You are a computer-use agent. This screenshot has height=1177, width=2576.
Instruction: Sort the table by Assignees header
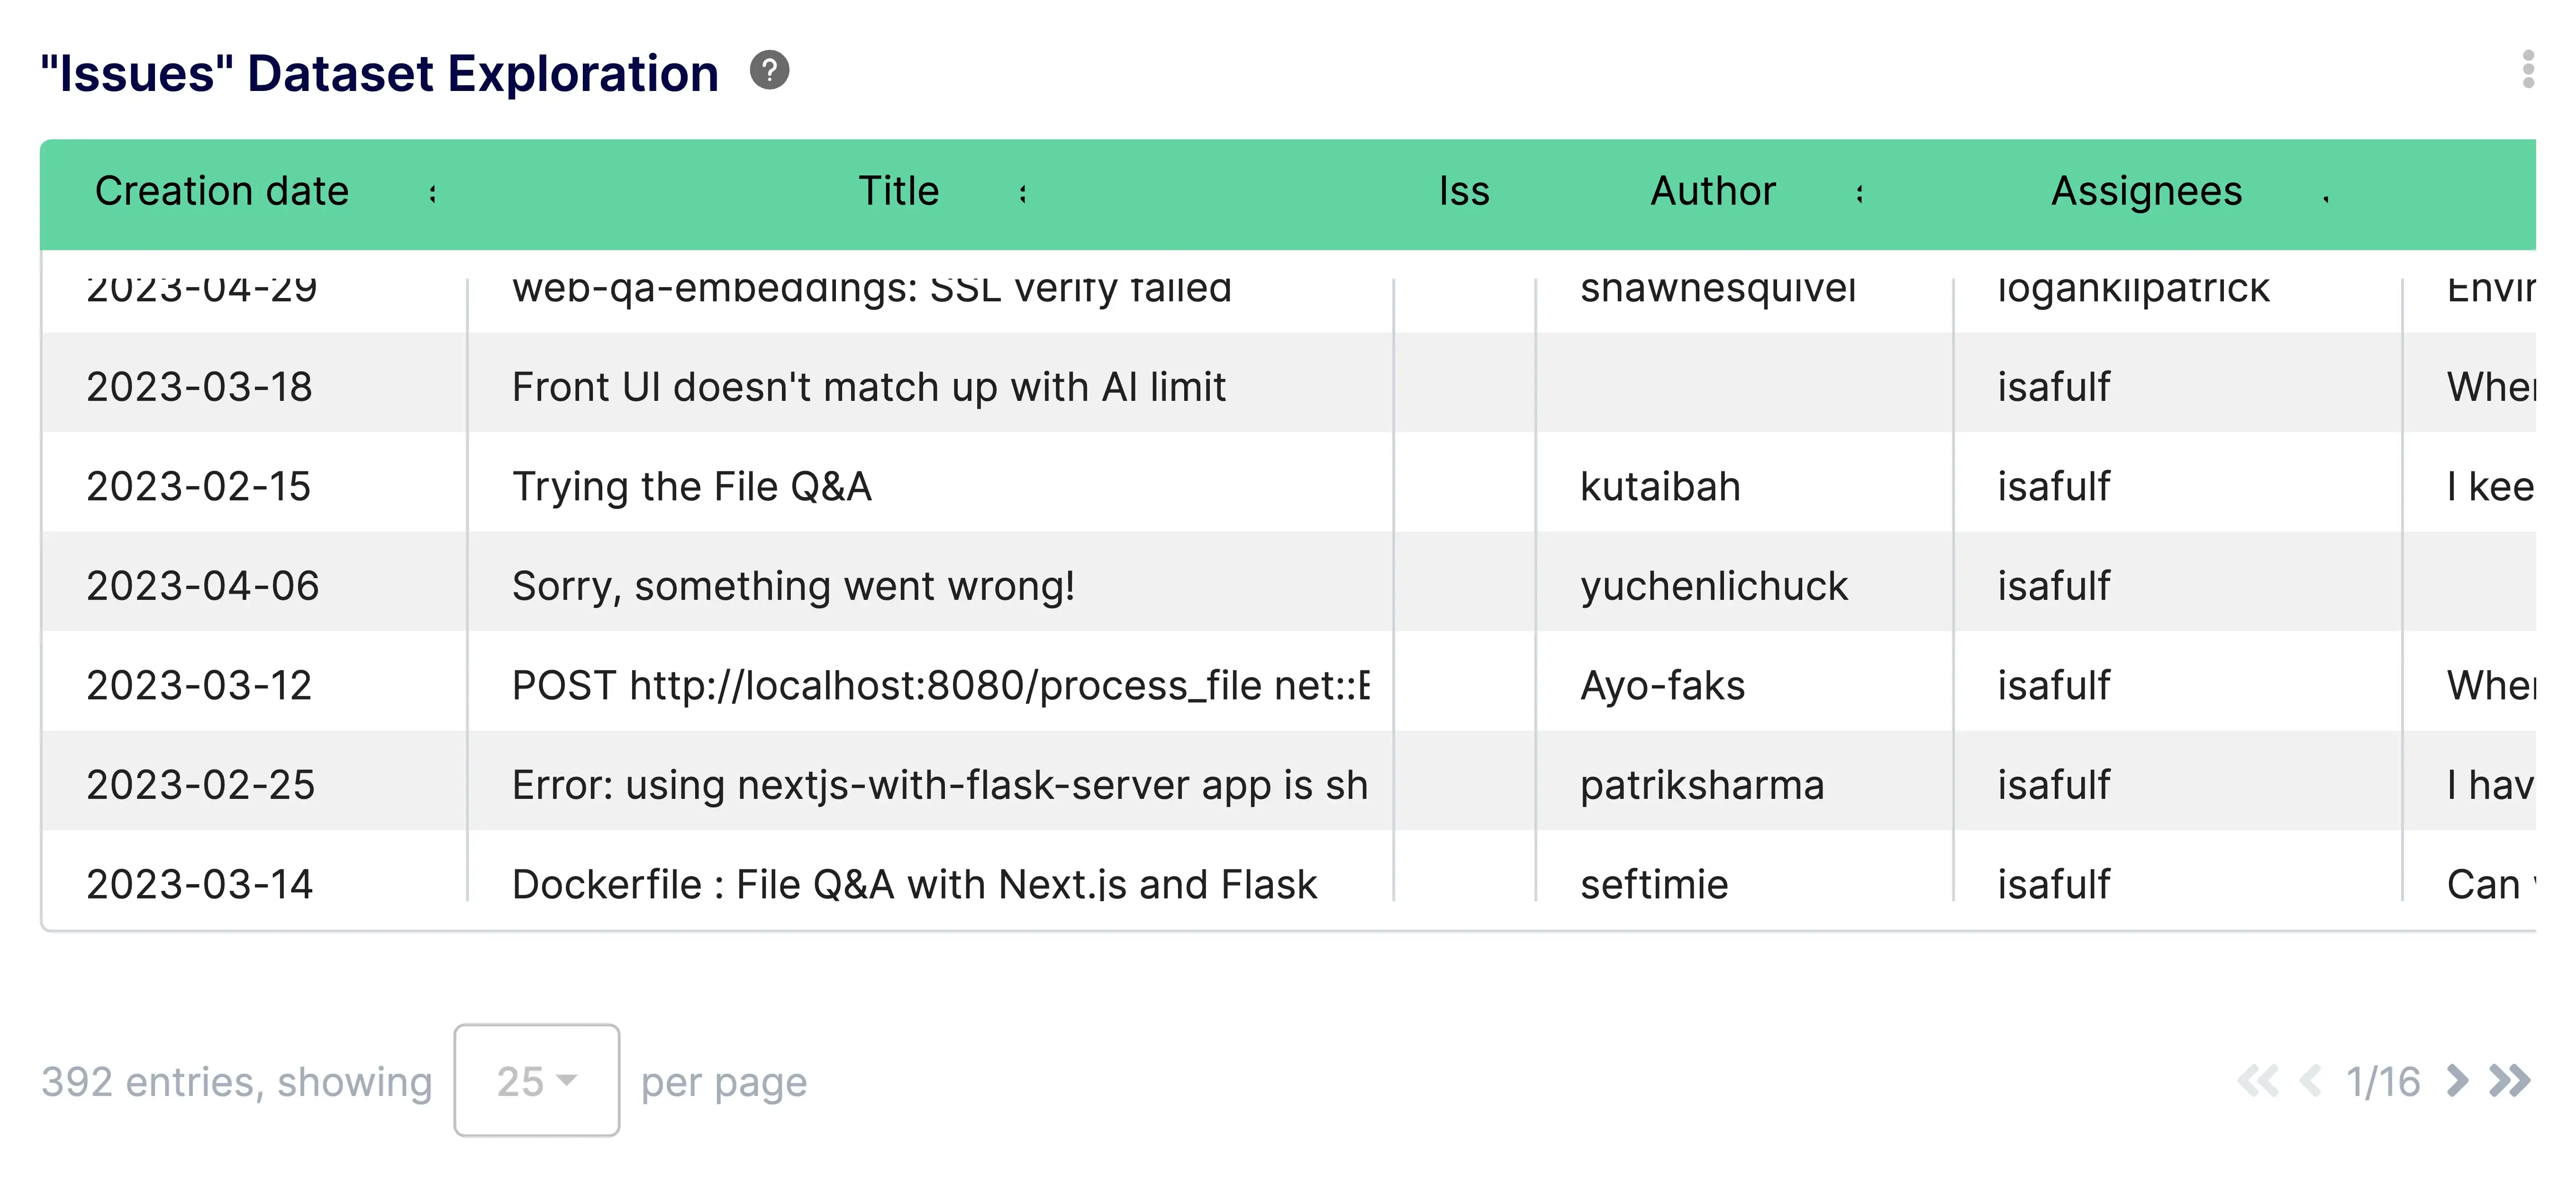2146,190
